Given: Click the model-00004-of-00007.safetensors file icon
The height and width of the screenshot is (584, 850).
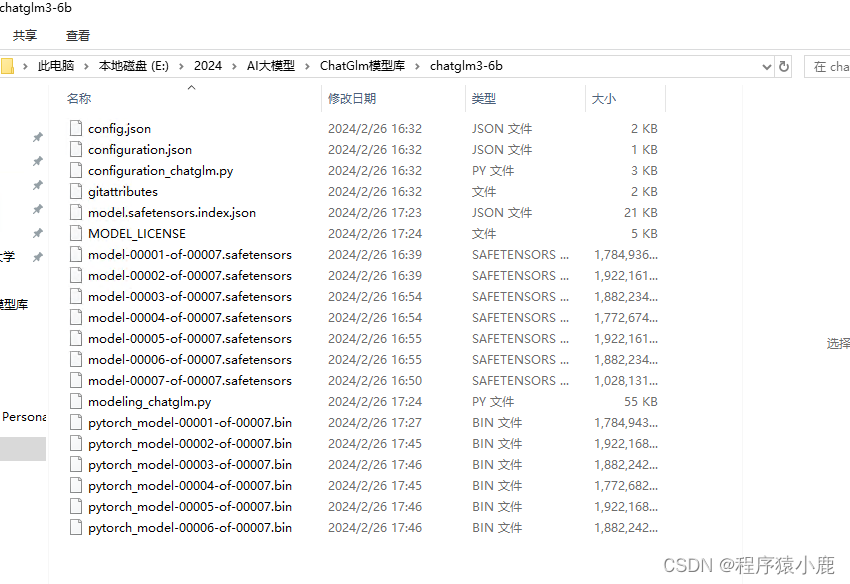Looking at the screenshot, I should (x=76, y=318).
